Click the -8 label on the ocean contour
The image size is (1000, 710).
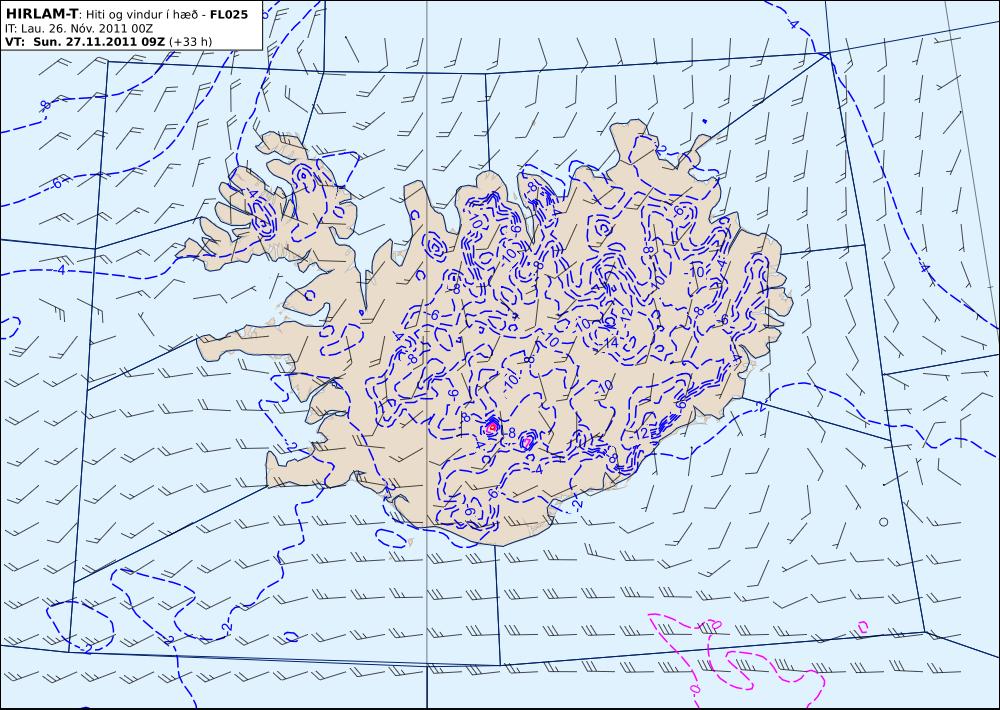click(x=44, y=105)
